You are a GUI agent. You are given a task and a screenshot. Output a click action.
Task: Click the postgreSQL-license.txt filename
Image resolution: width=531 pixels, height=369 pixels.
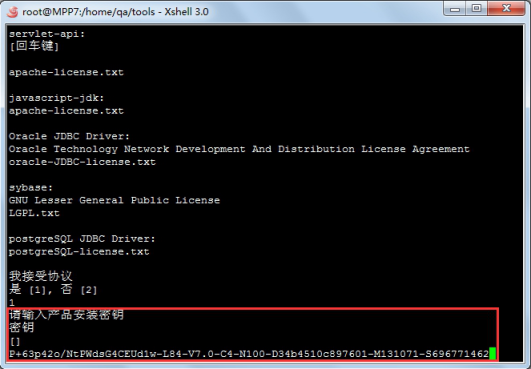pyautogui.click(x=79, y=252)
